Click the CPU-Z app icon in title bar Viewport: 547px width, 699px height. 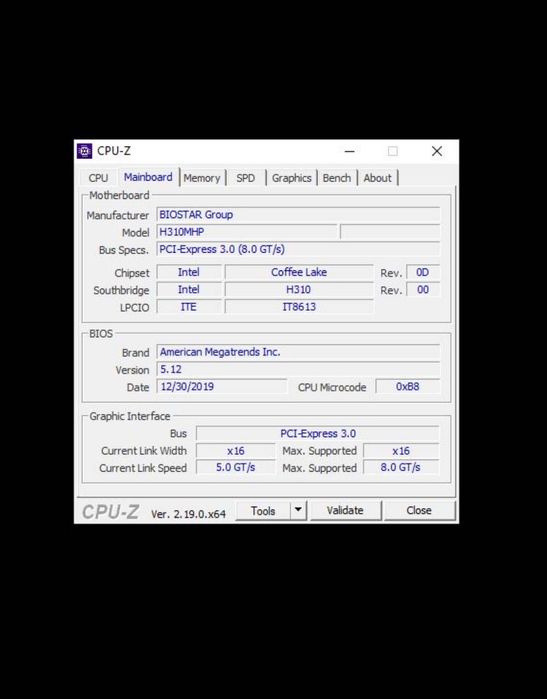tap(84, 151)
